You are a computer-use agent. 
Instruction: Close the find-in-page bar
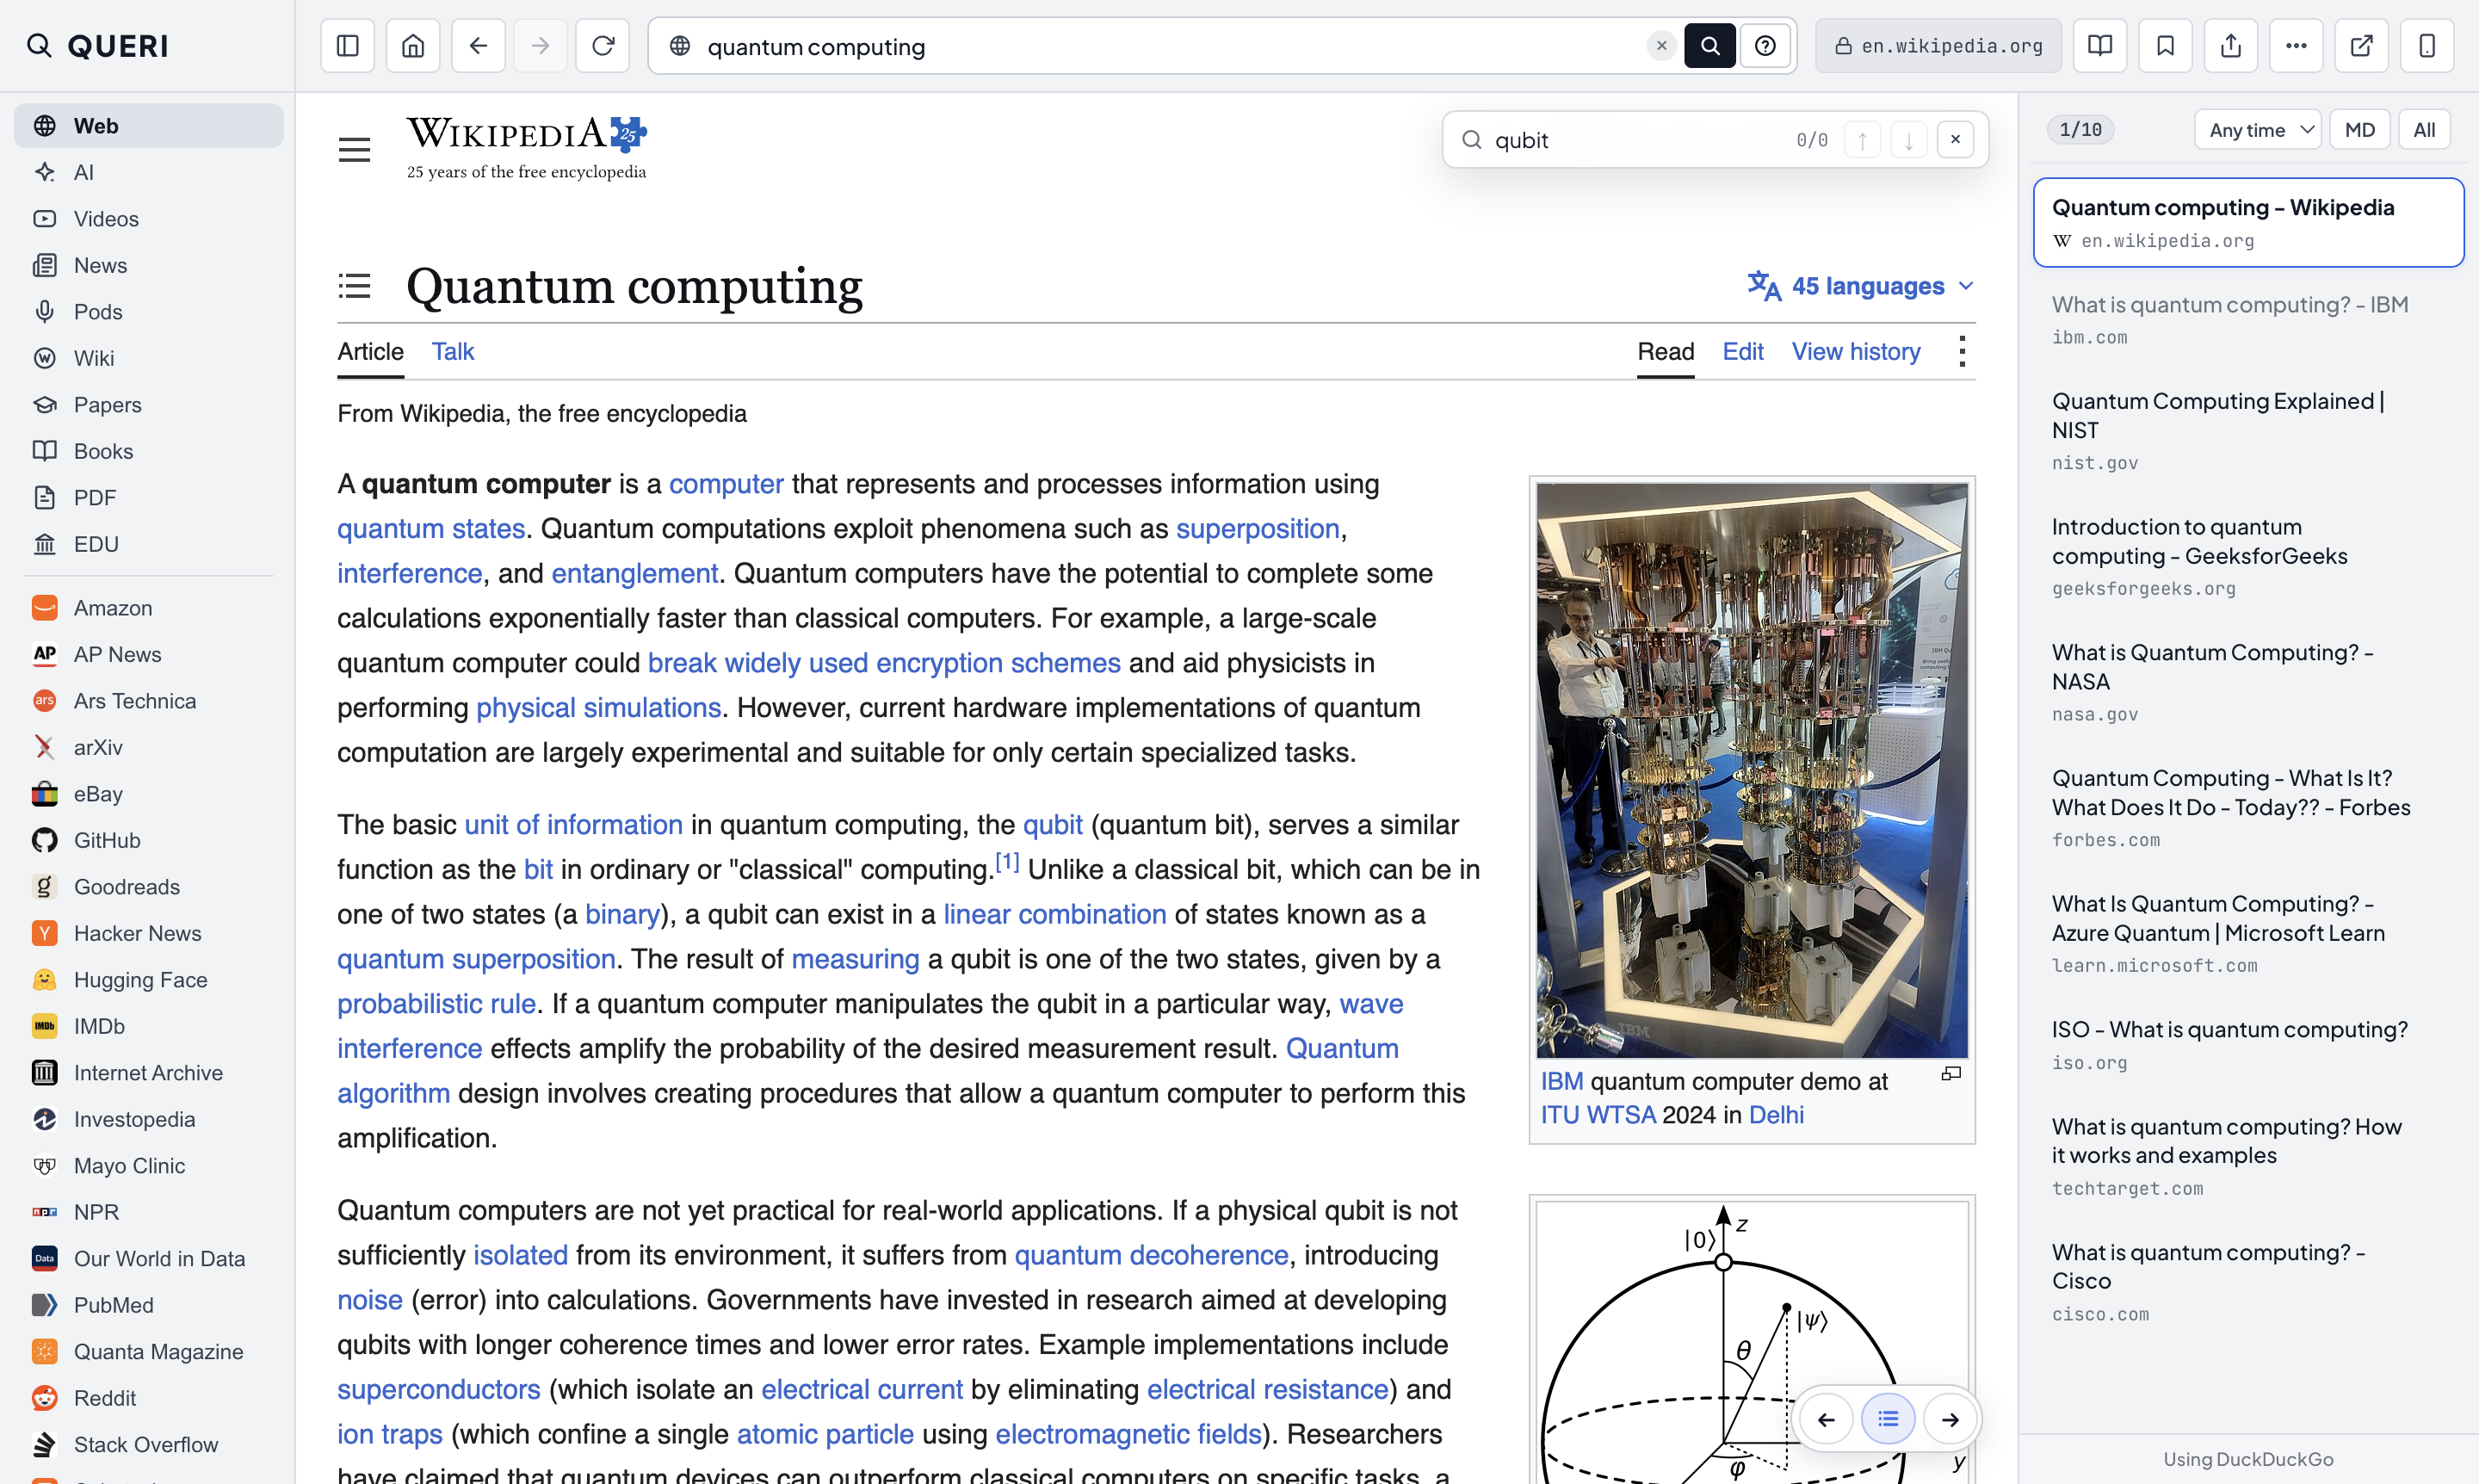pyautogui.click(x=1955, y=140)
